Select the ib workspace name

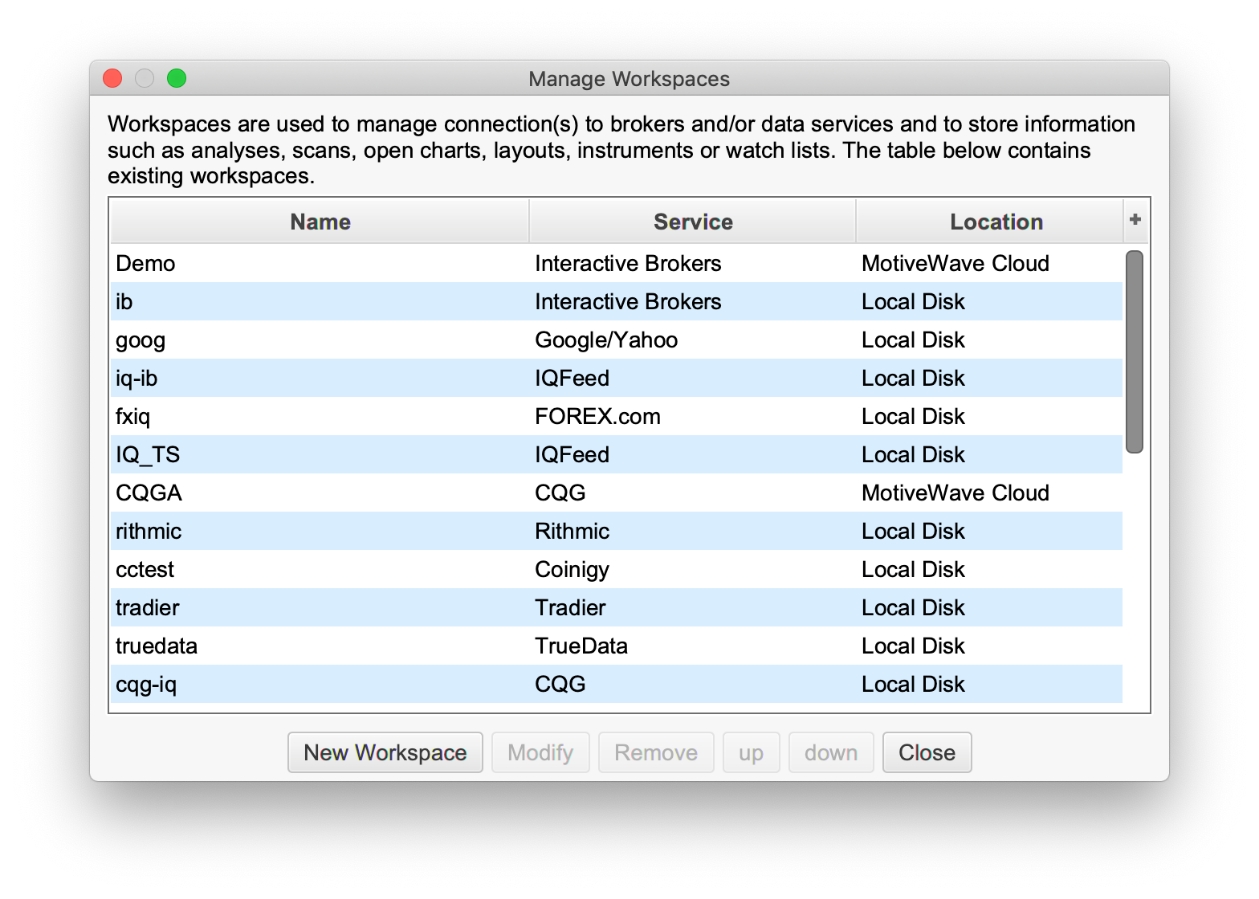coord(124,302)
